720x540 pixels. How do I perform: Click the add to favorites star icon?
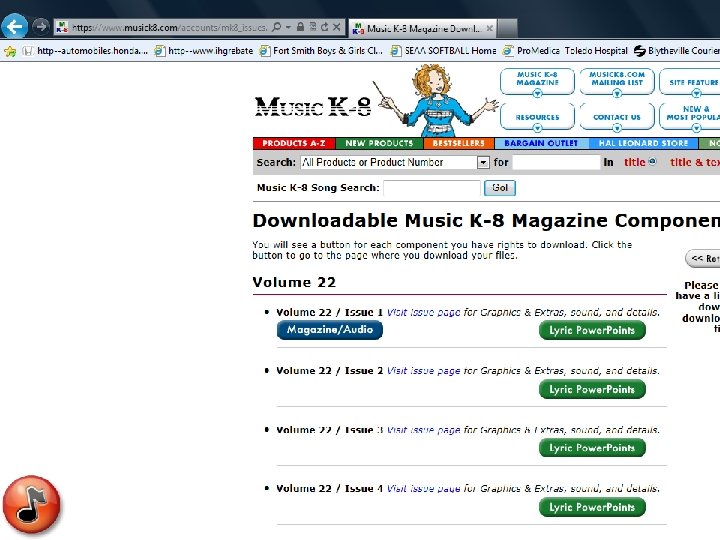coord(10,51)
